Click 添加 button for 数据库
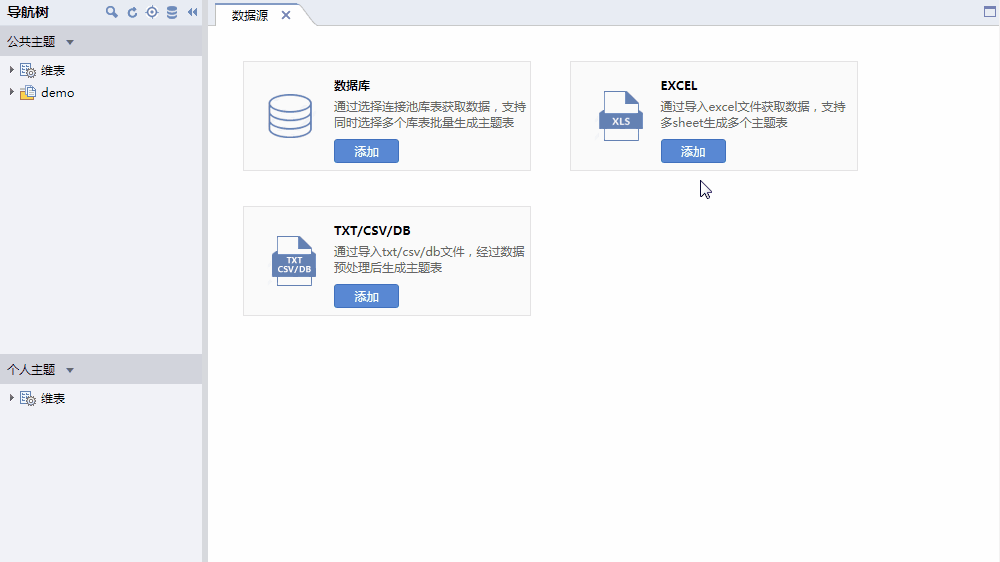This screenshot has width=1000, height=562. click(366, 151)
